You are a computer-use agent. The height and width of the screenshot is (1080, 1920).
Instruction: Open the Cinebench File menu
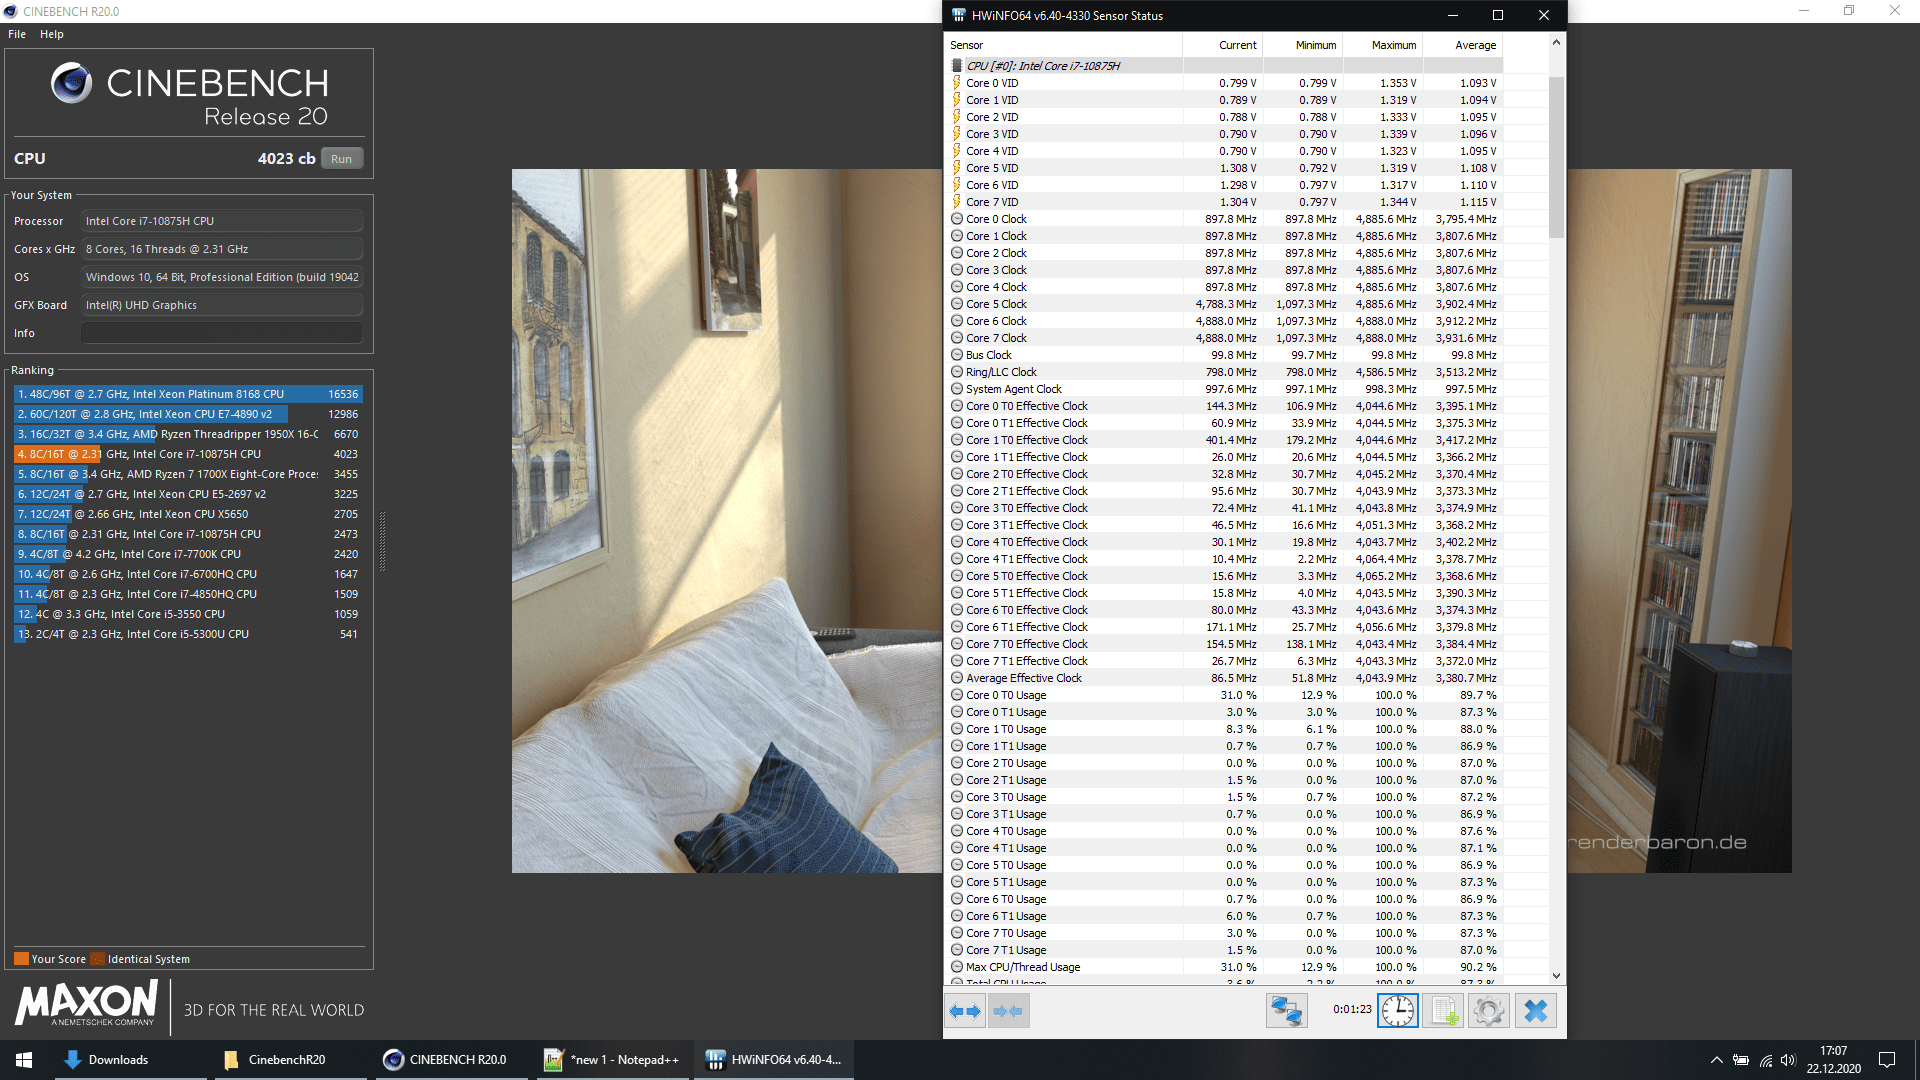coord(17,34)
